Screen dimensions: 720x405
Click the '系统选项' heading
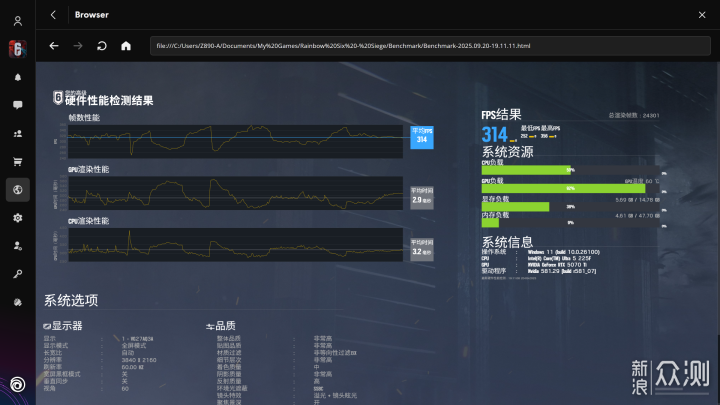[x=71, y=300]
